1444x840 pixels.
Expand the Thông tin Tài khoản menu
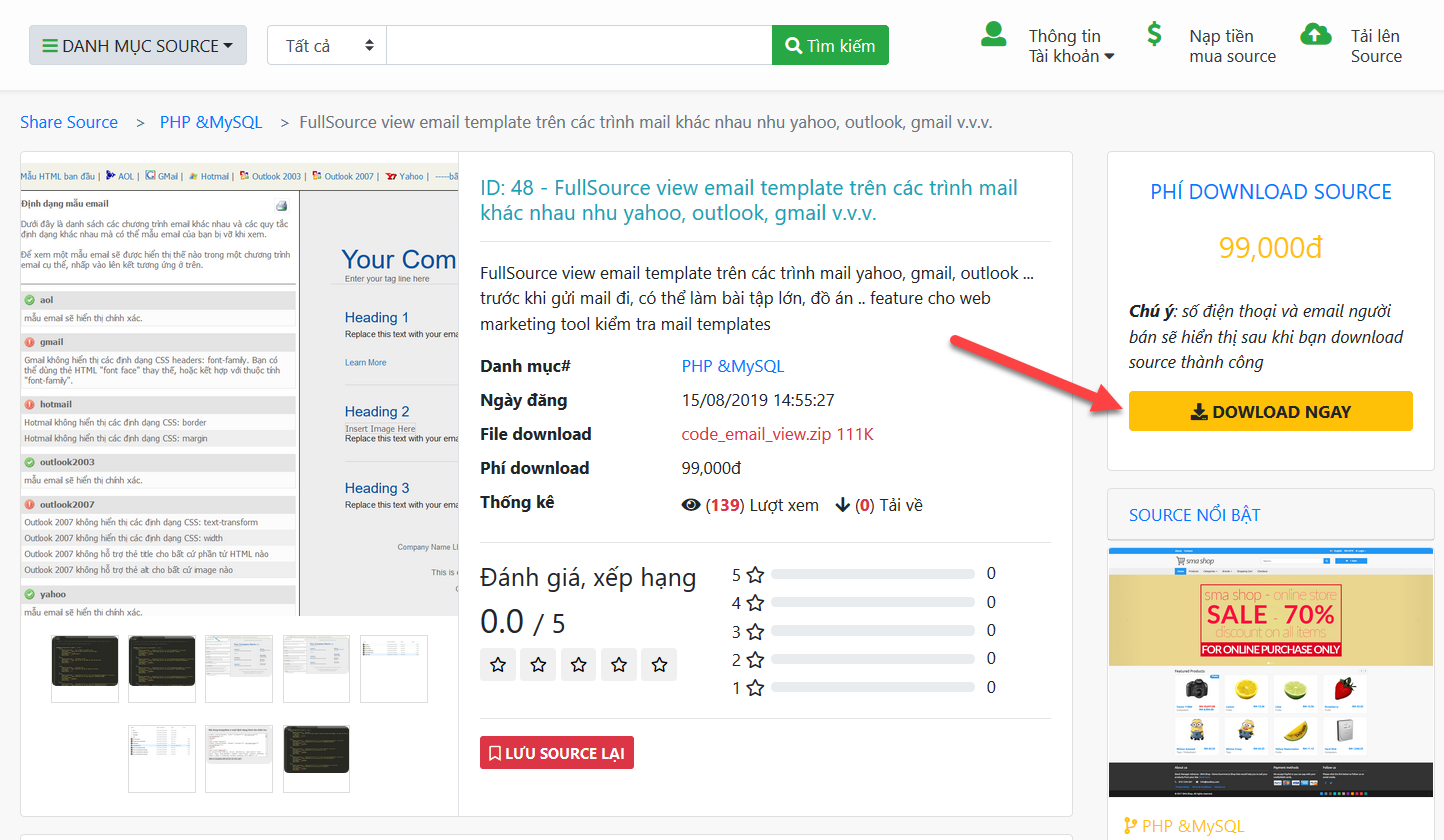click(x=1071, y=46)
